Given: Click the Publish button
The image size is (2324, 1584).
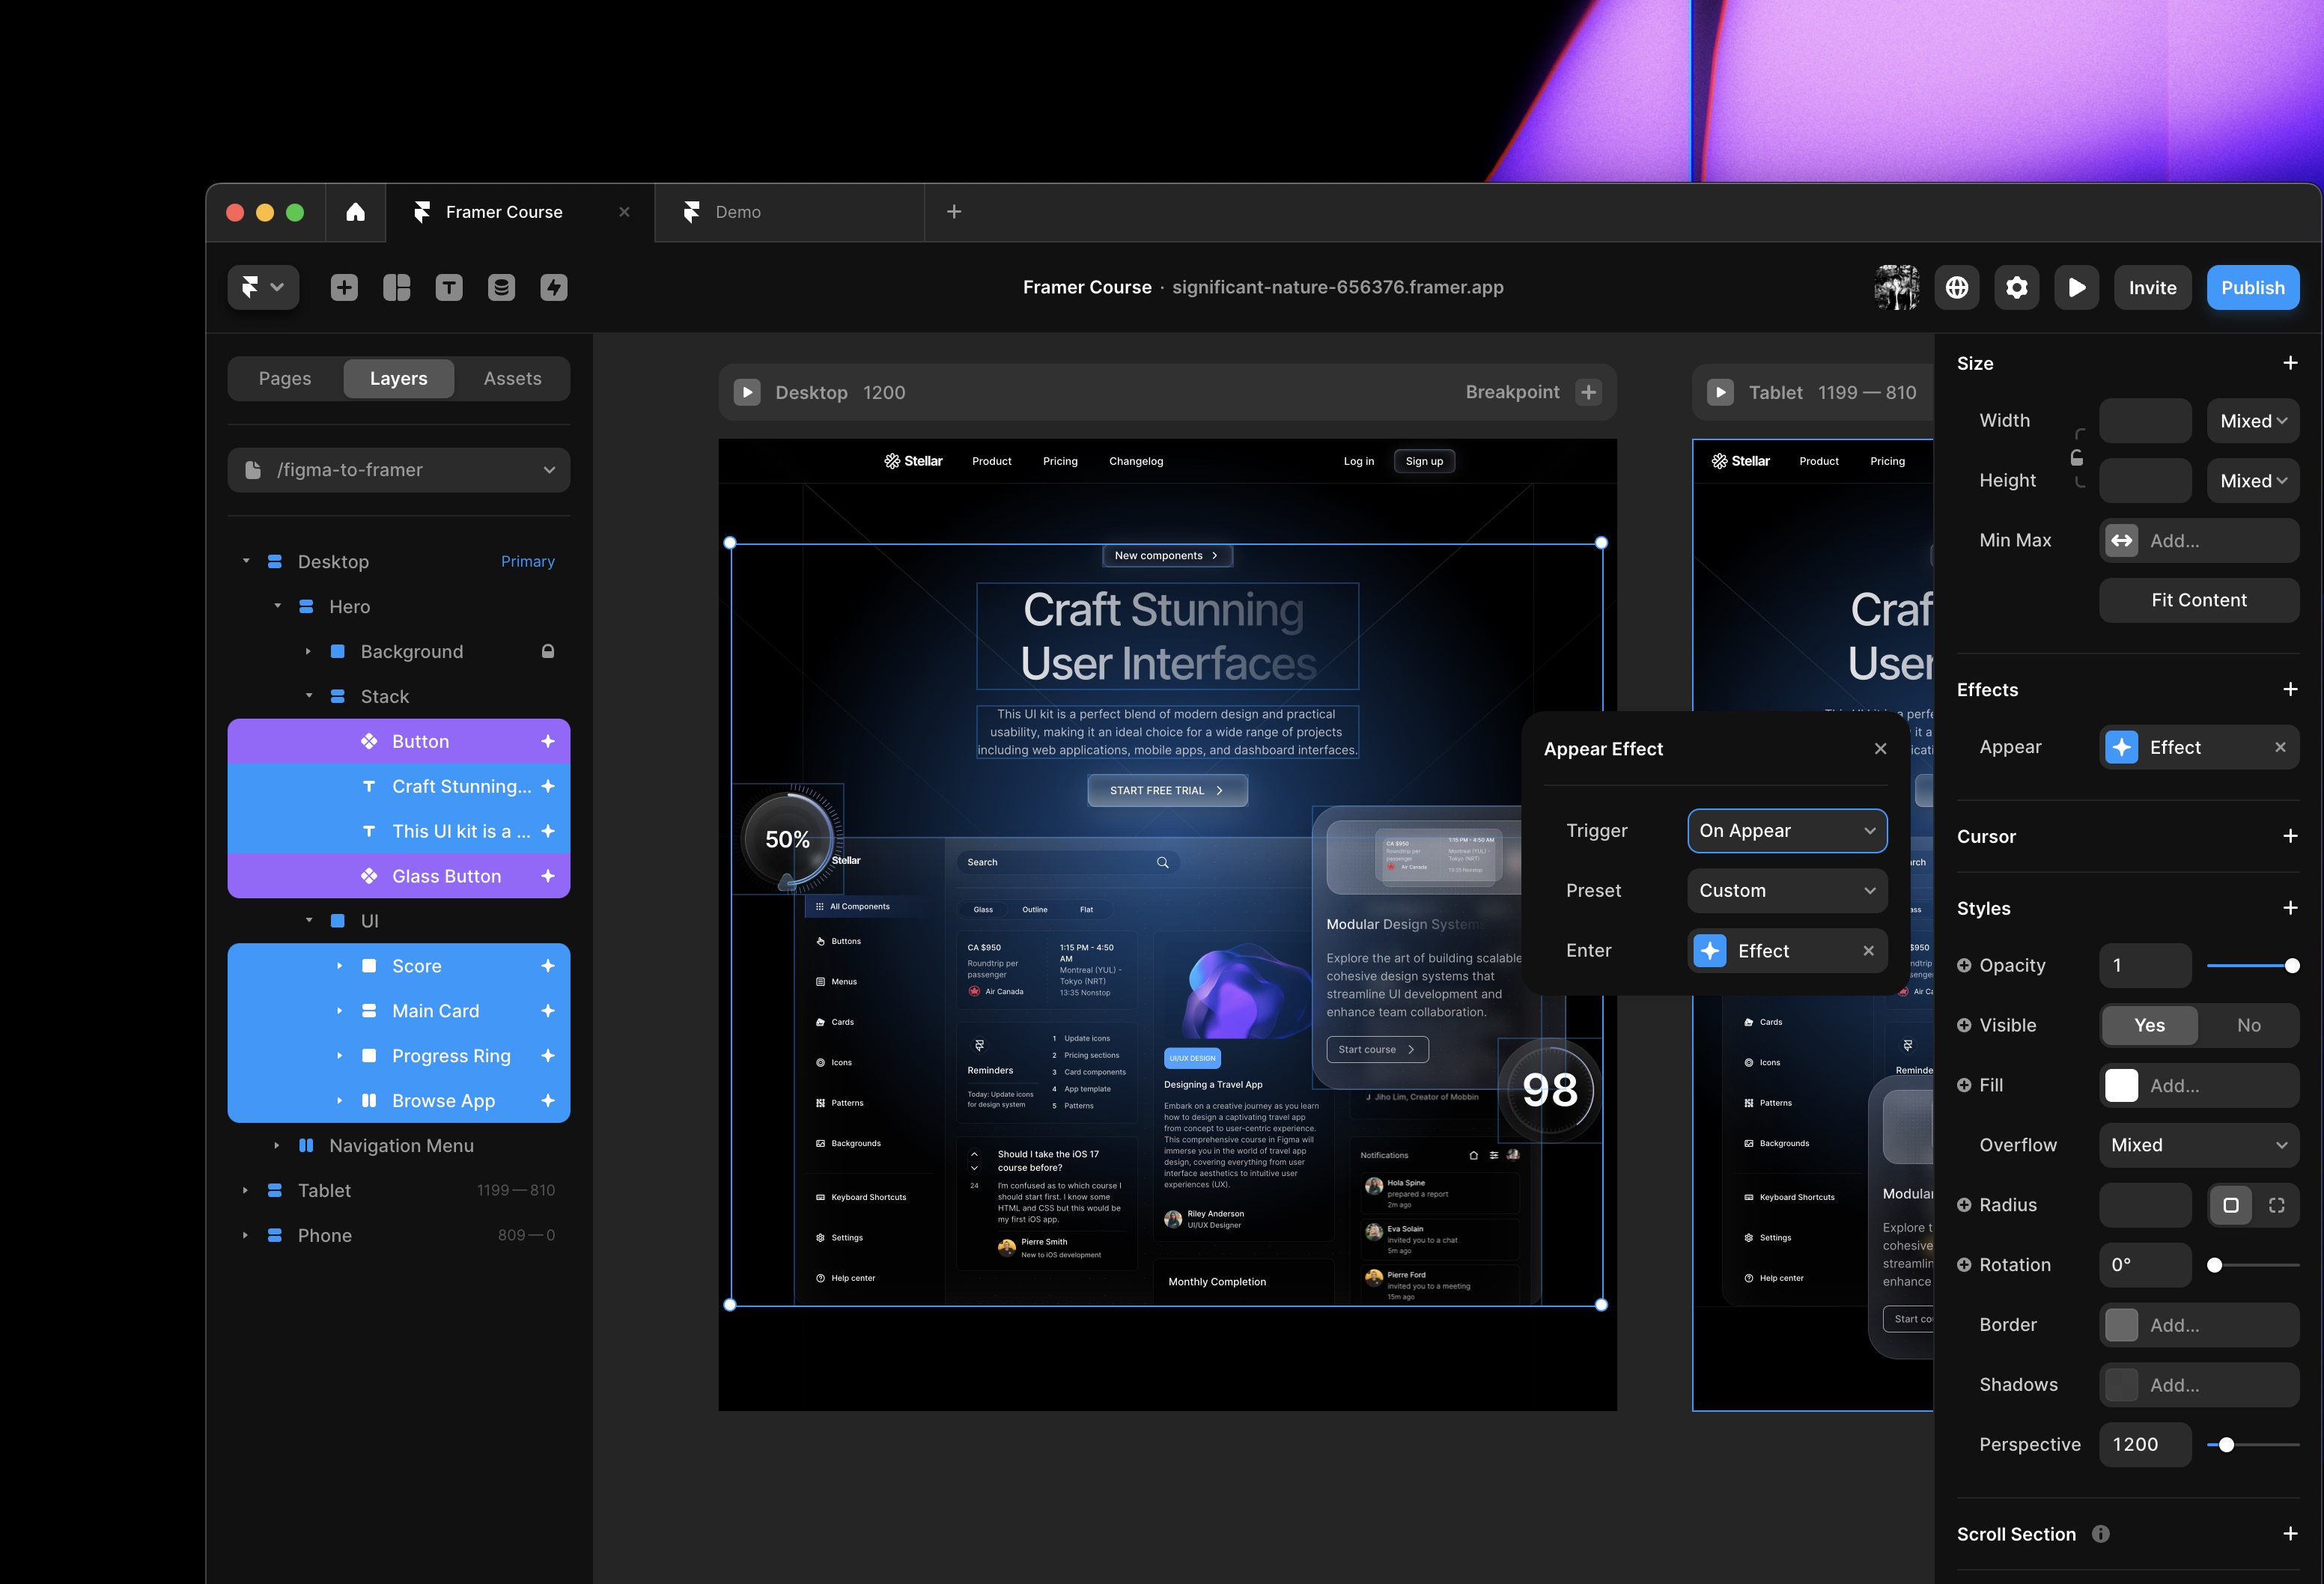Looking at the screenshot, I should tap(2253, 287).
